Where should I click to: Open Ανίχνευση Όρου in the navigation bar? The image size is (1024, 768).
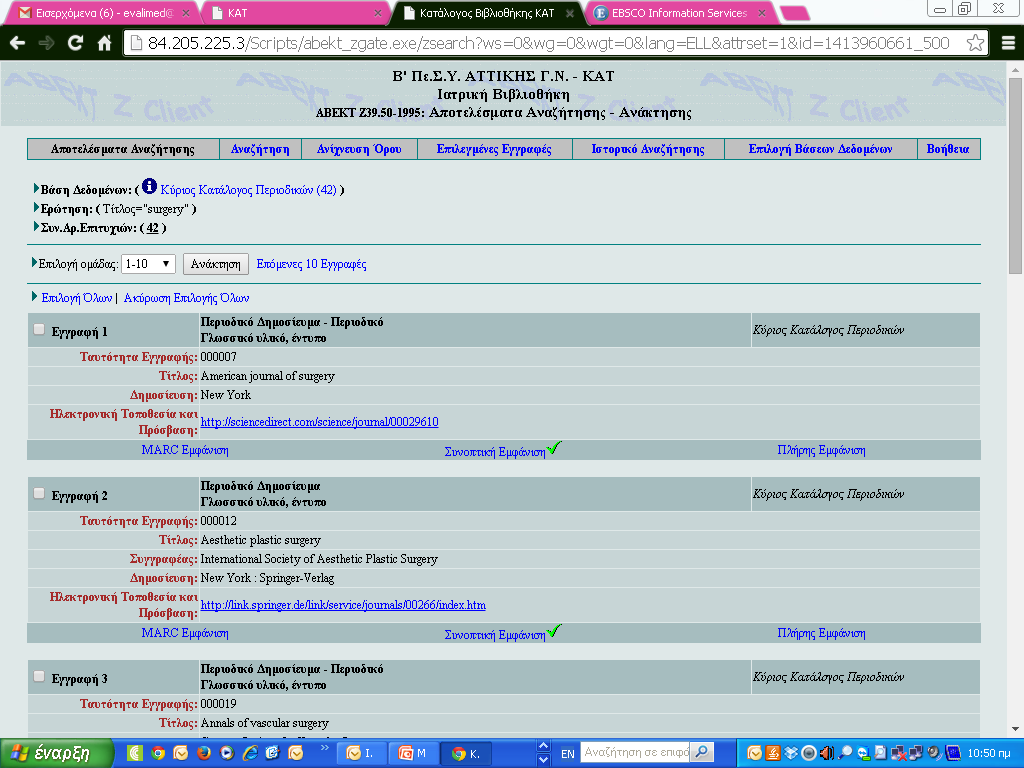[359, 149]
